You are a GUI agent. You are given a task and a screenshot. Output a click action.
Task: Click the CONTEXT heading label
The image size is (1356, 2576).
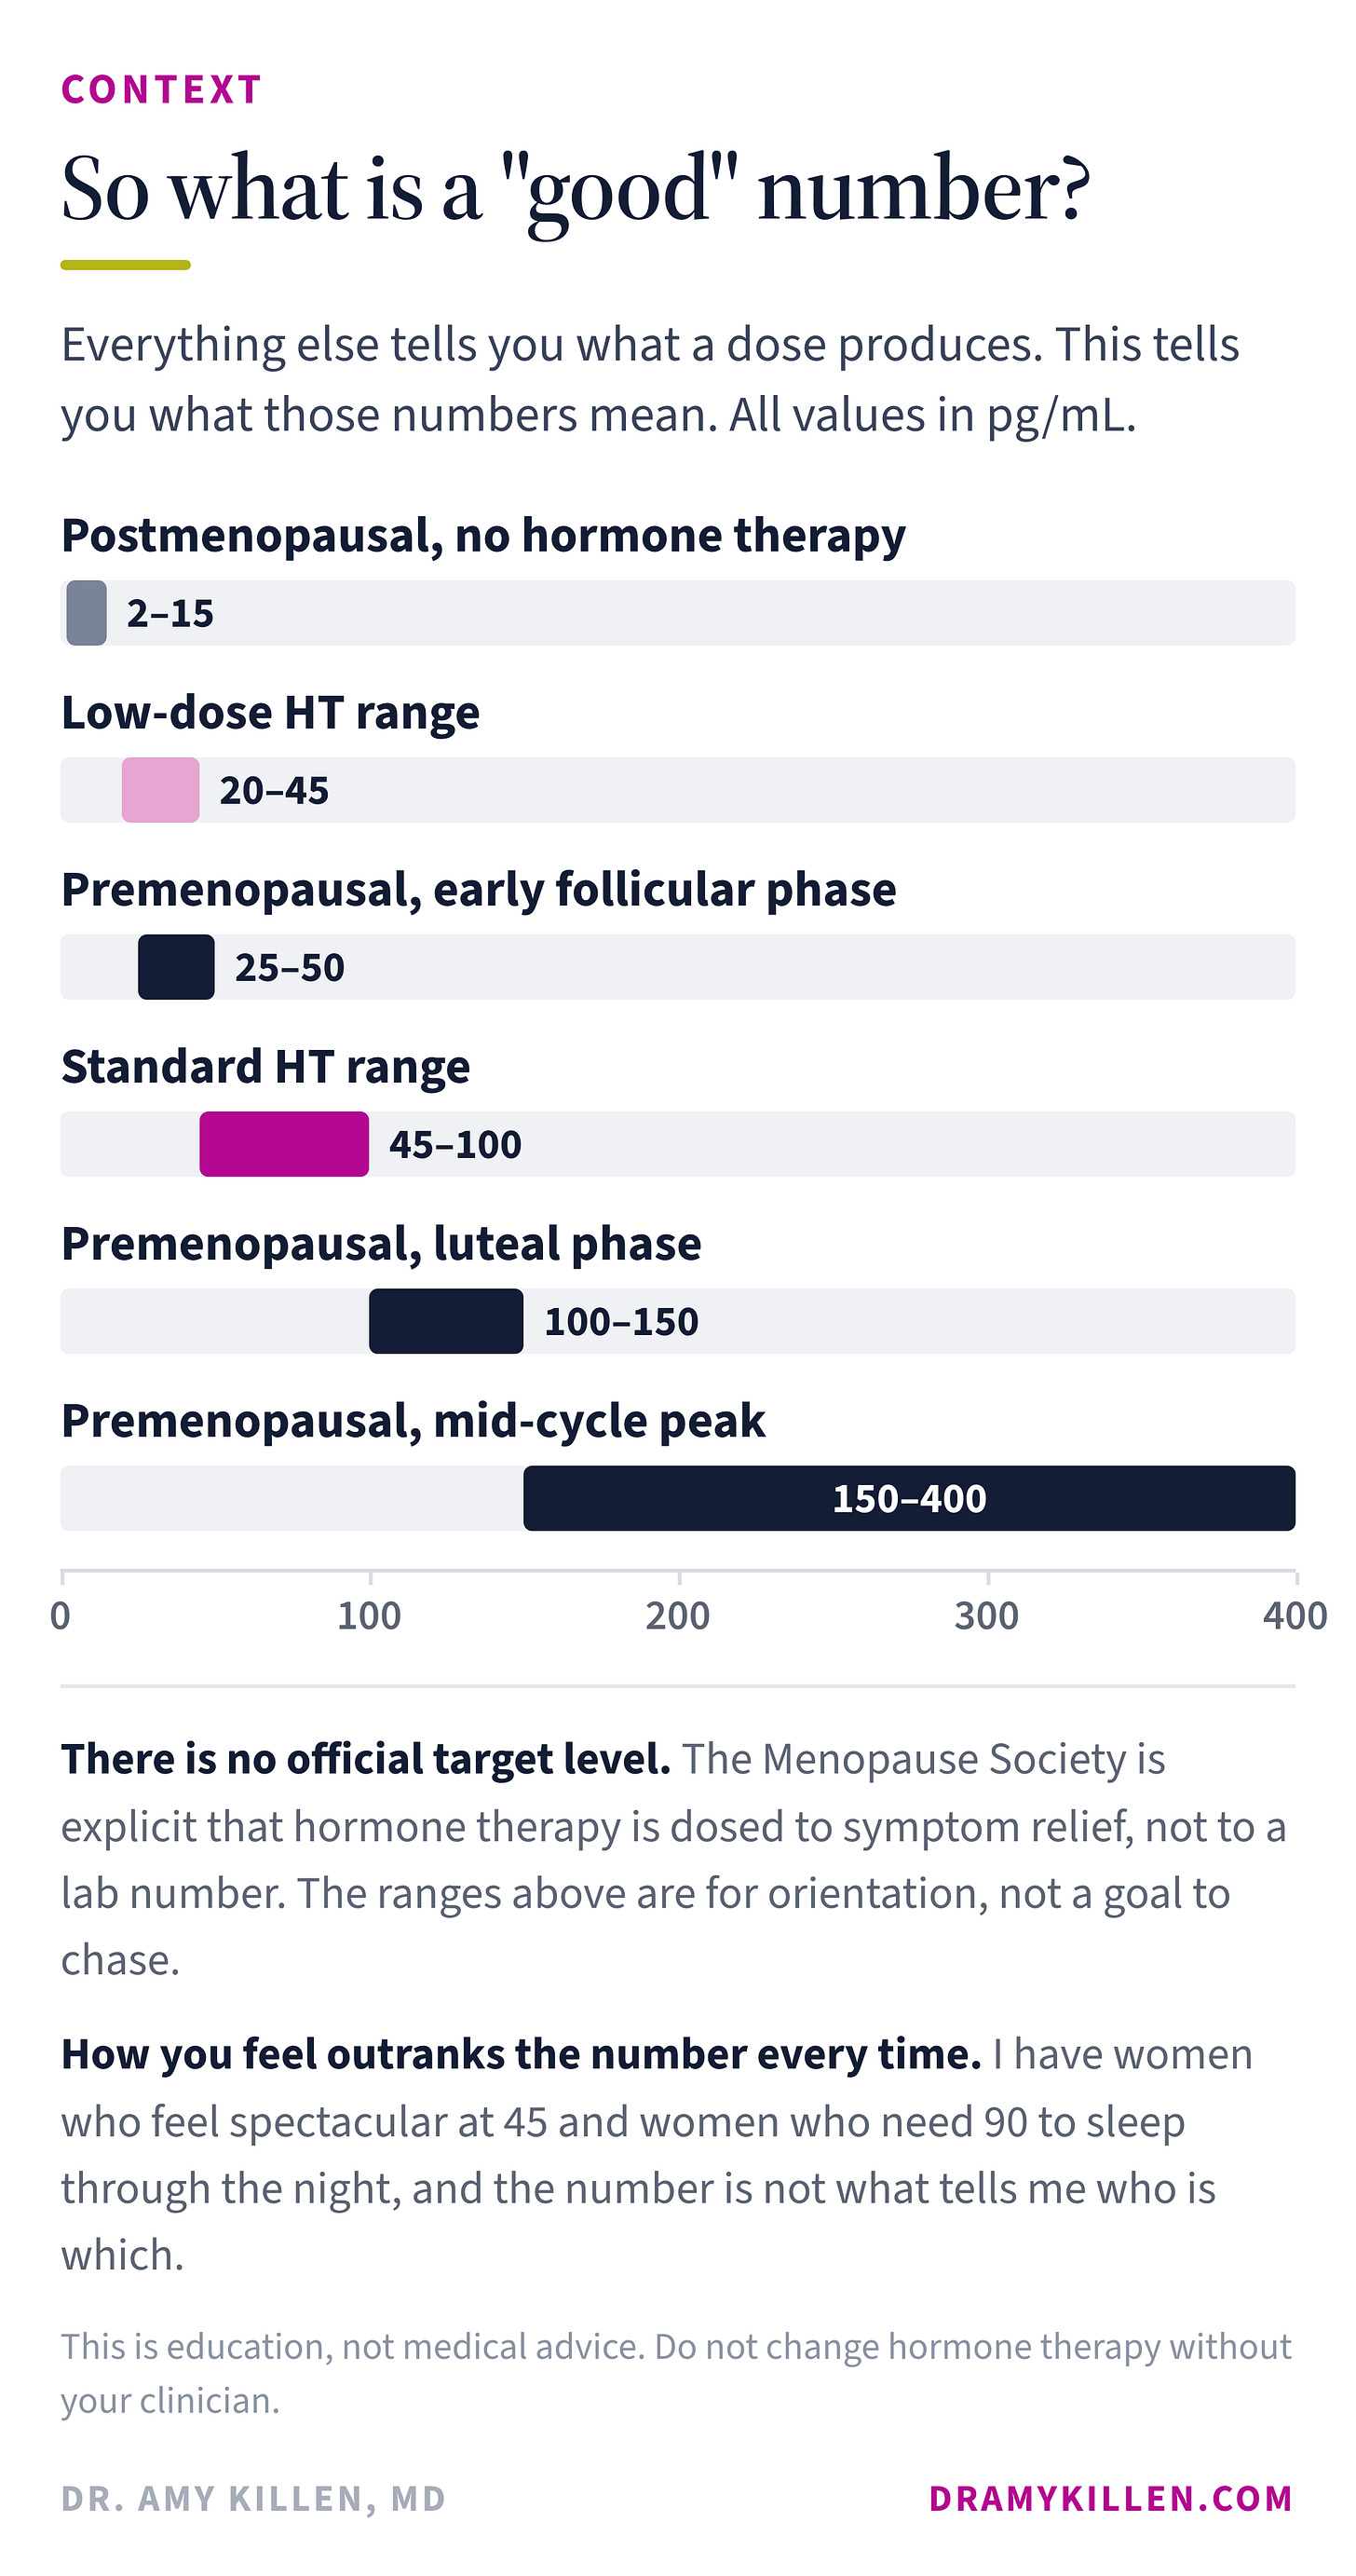(162, 90)
